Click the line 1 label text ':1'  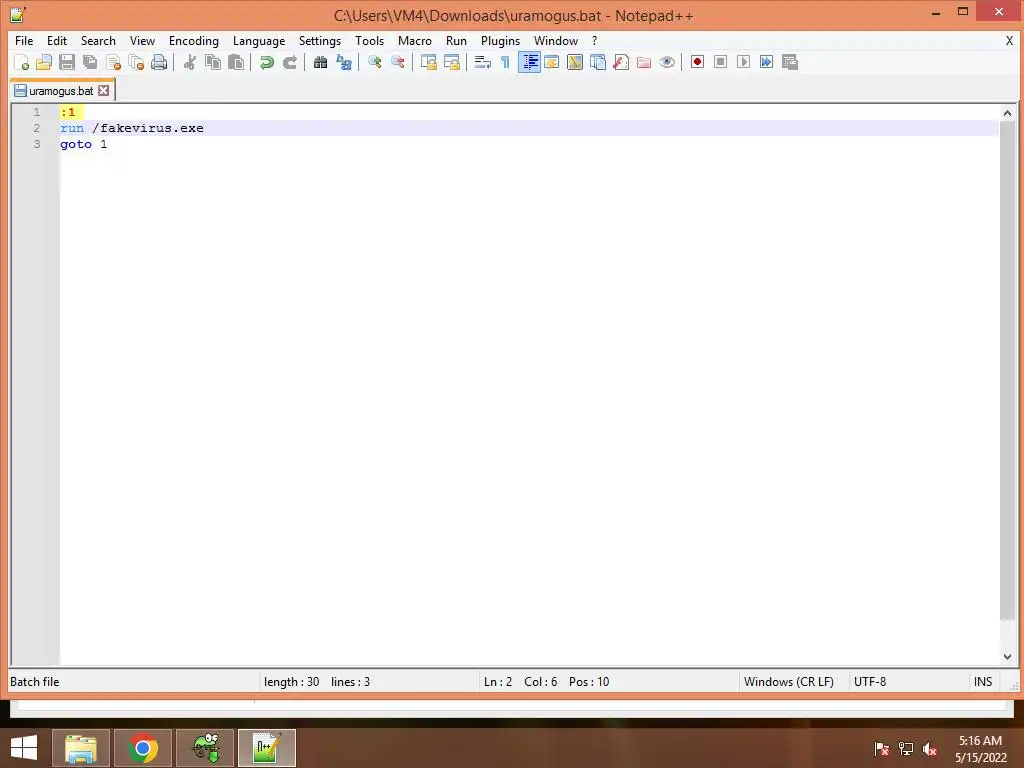pos(68,112)
